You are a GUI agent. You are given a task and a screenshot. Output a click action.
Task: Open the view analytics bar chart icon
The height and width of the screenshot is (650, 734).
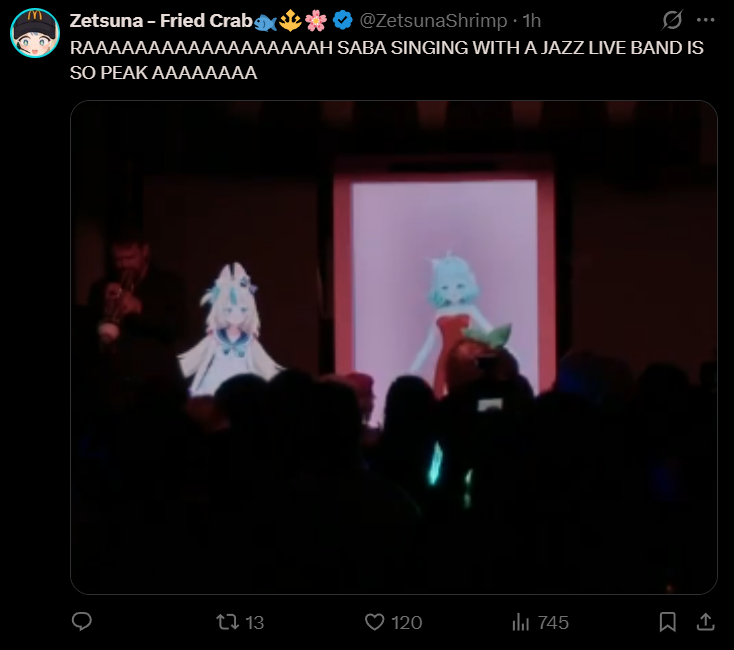tap(521, 622)
